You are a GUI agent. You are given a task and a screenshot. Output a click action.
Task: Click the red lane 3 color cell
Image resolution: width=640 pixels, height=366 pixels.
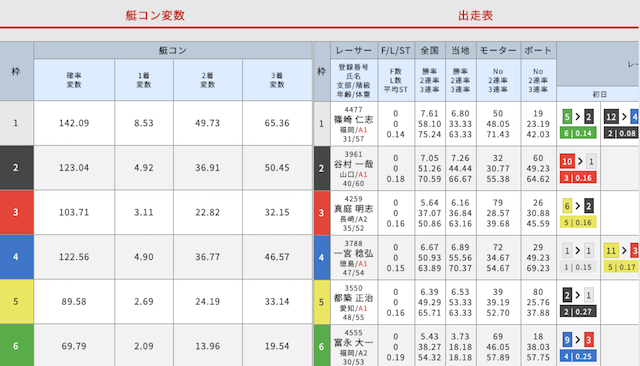17,212
